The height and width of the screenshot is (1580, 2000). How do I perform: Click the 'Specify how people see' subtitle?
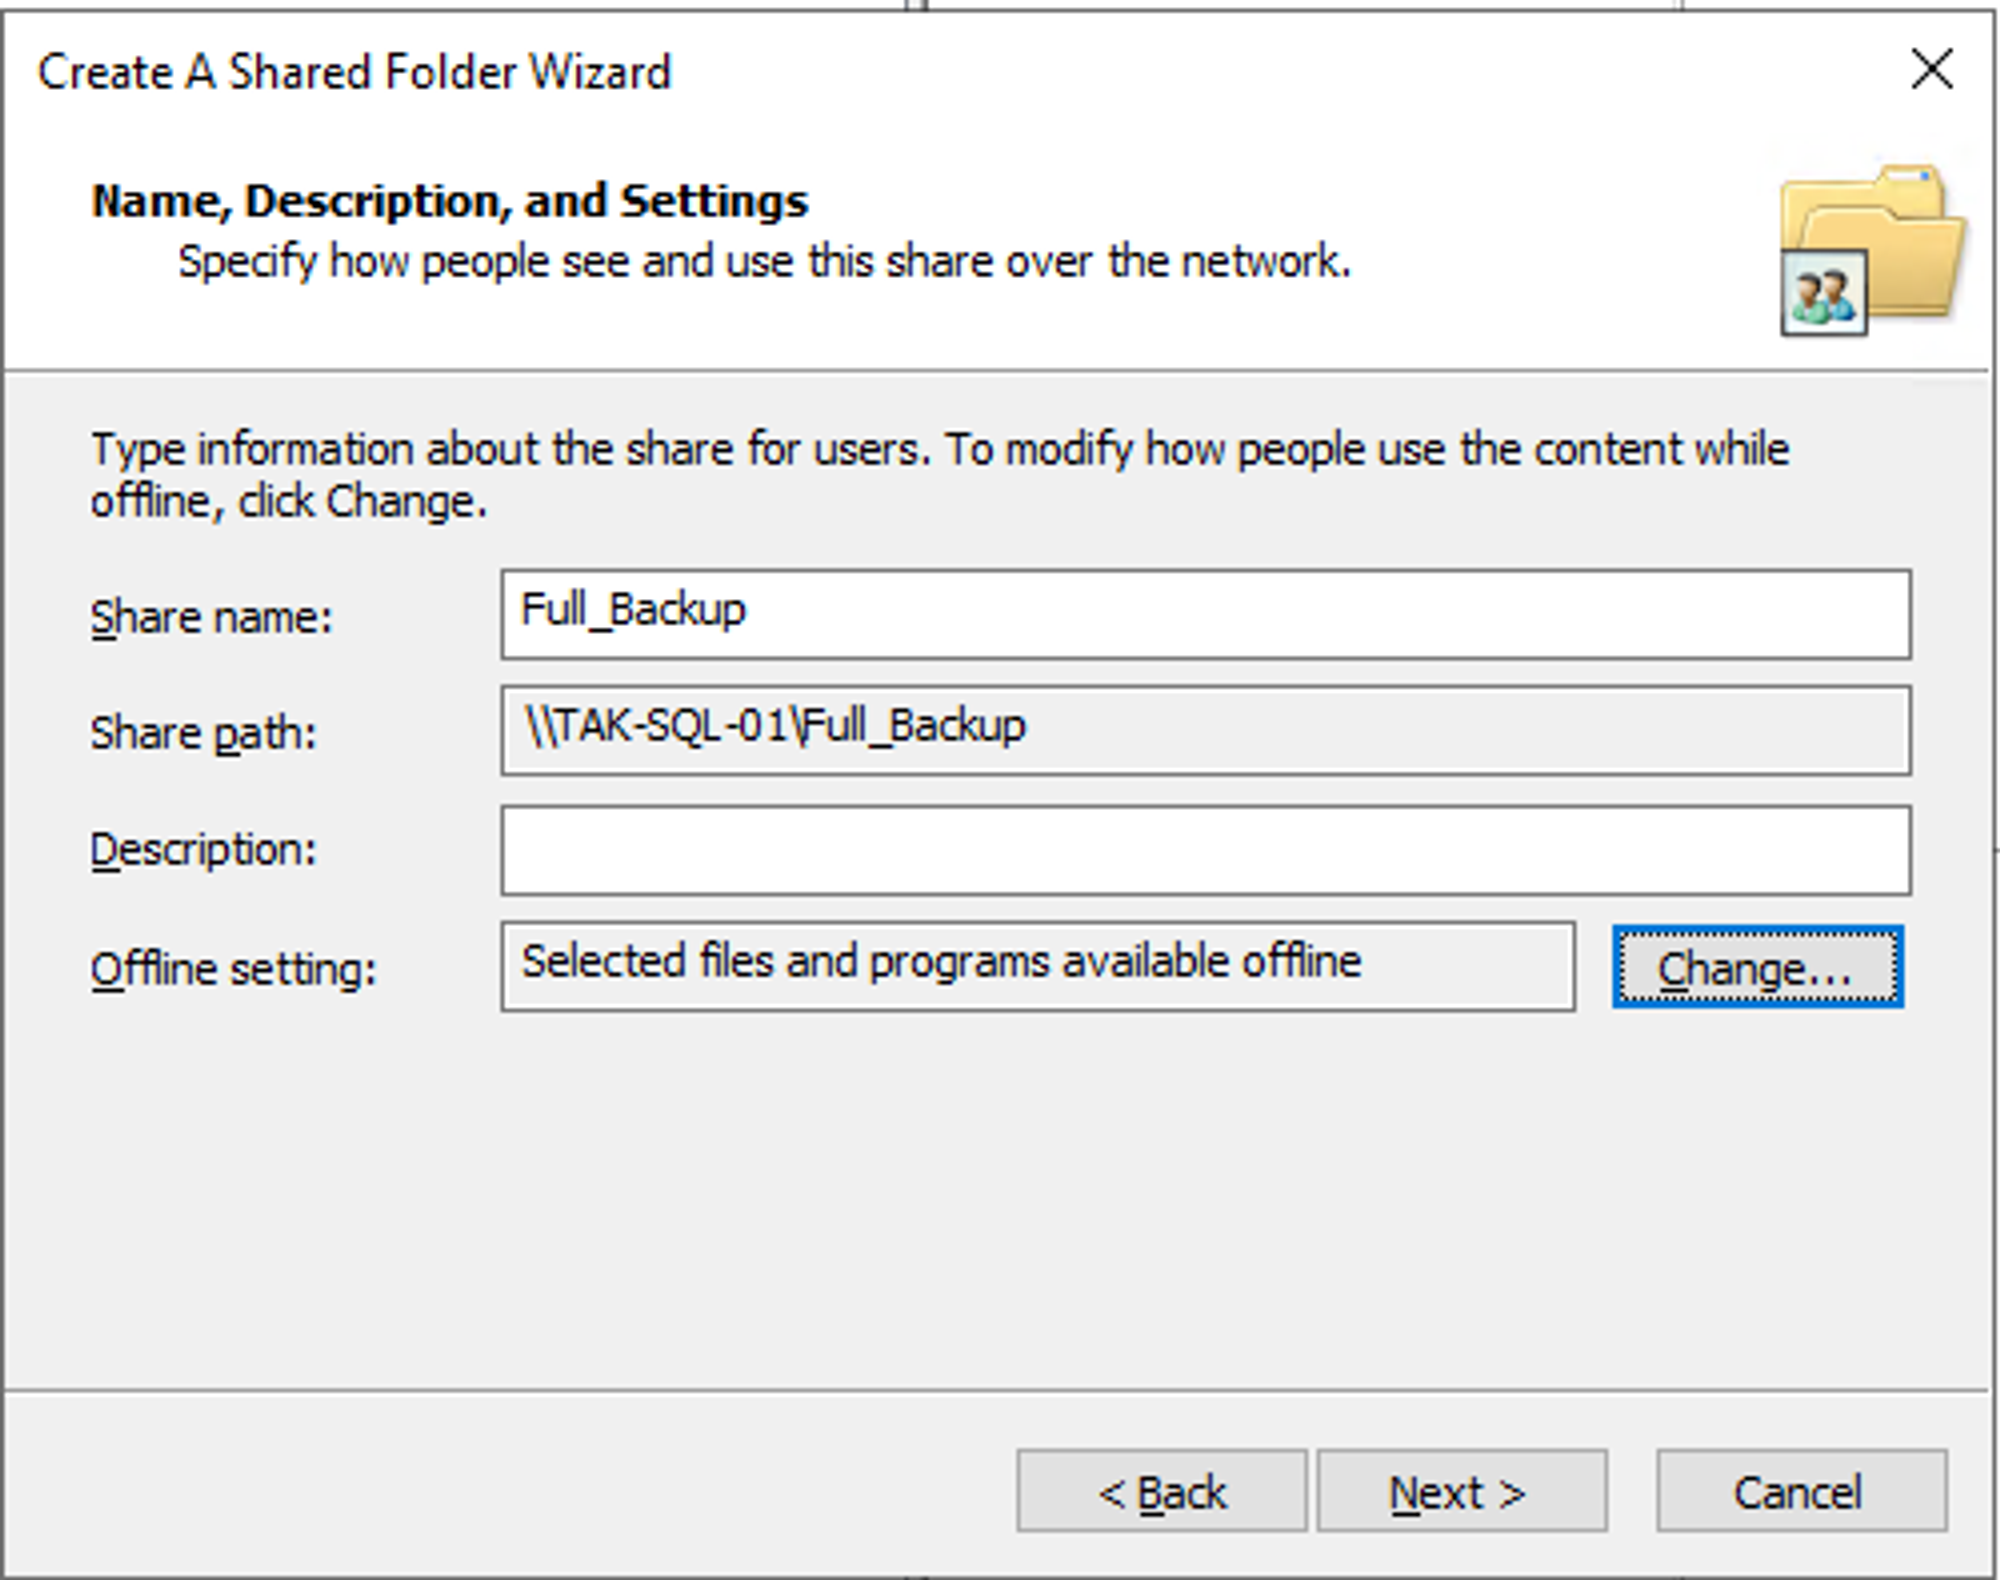[764, 262]
